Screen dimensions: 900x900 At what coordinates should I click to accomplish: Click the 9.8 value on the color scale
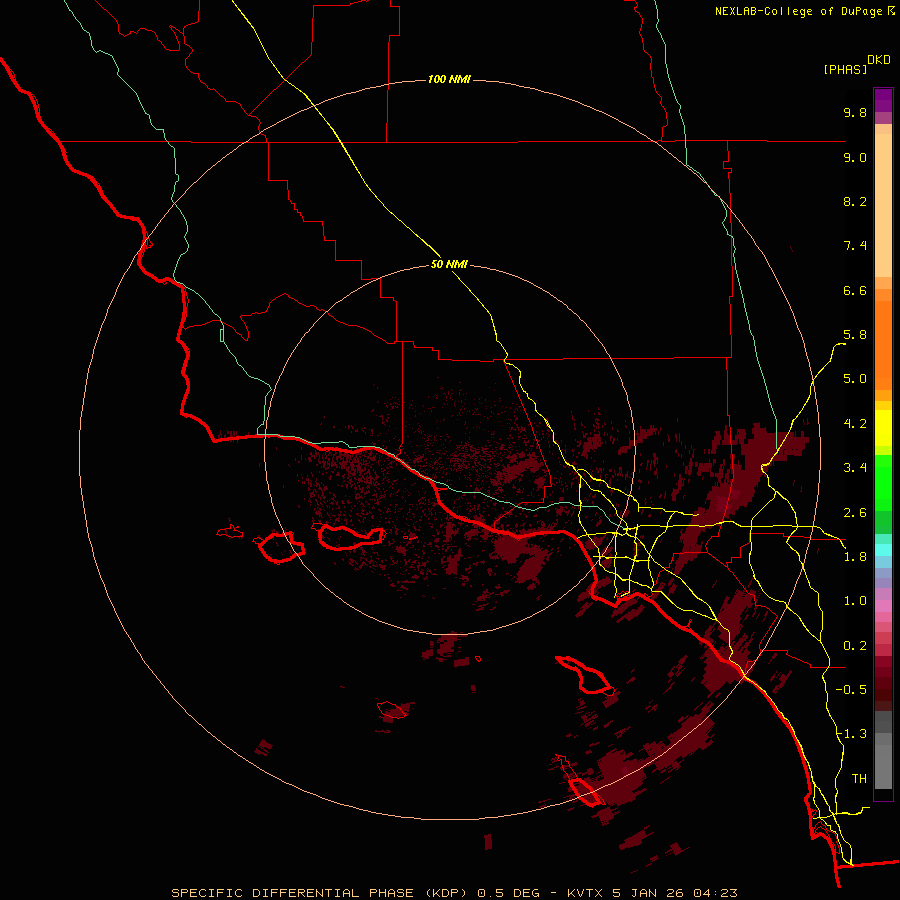(x=855, y=112)
